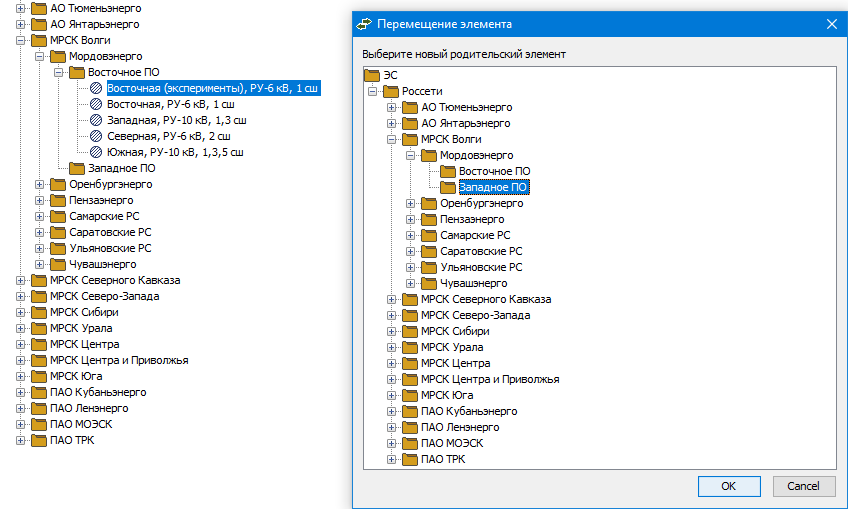
Task: Select Восточное ПО folder in the dialog
Action: click(494, 171)
